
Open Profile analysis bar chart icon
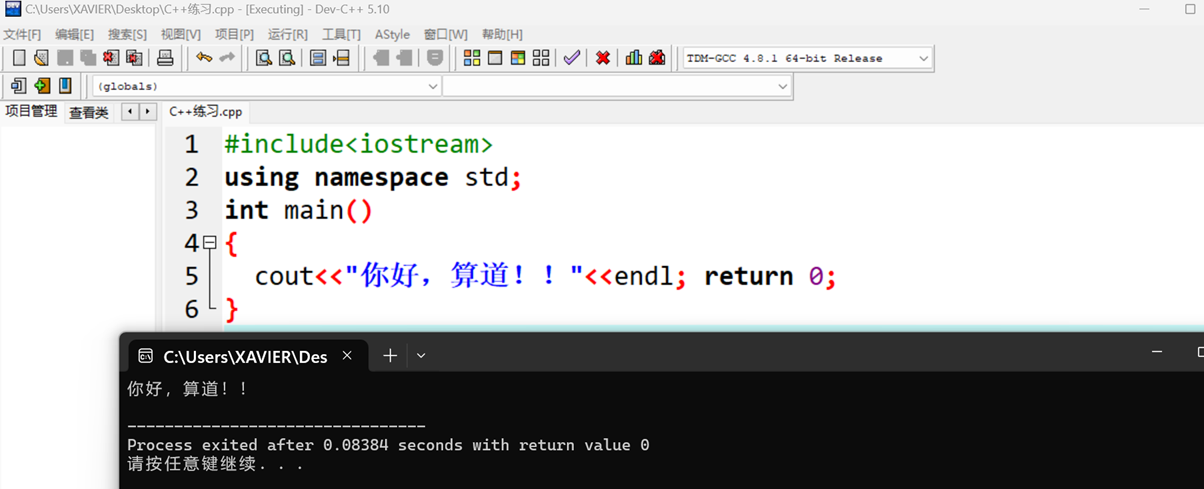click(x=634, y=58)
